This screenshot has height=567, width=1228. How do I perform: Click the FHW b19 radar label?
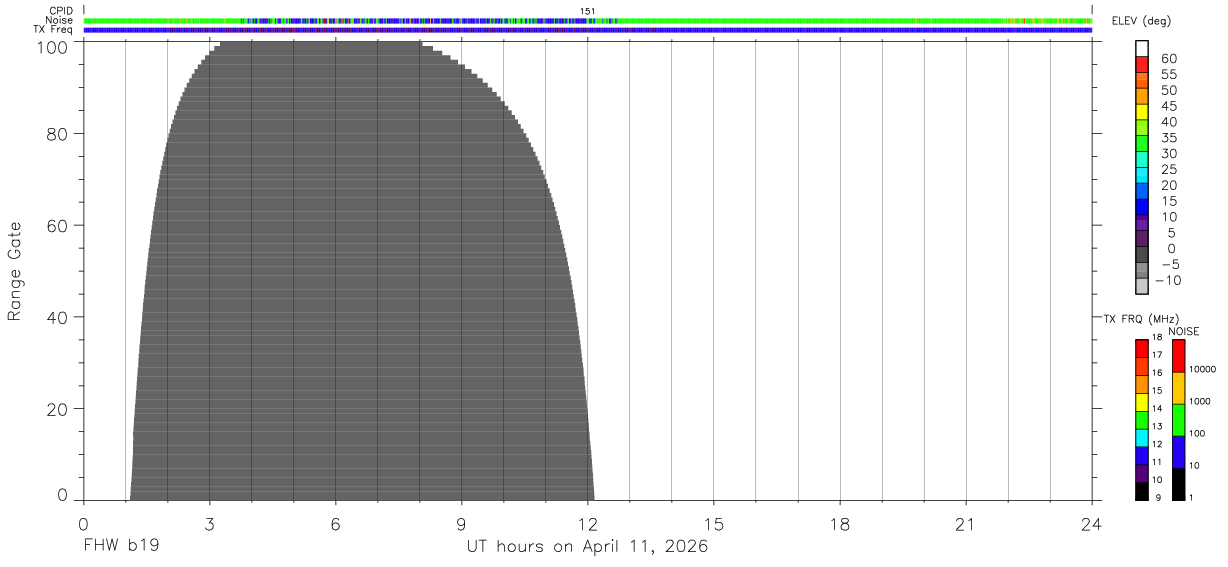pyautogui.click(x=121, y=547)
